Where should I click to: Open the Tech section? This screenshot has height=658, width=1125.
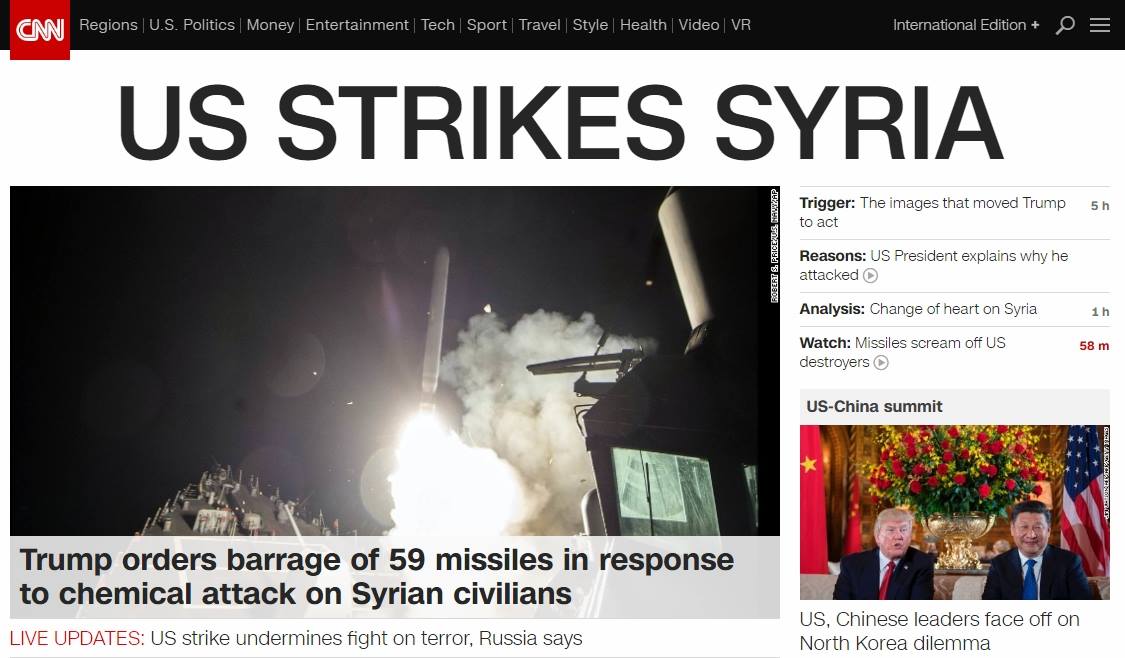point(438,25)
